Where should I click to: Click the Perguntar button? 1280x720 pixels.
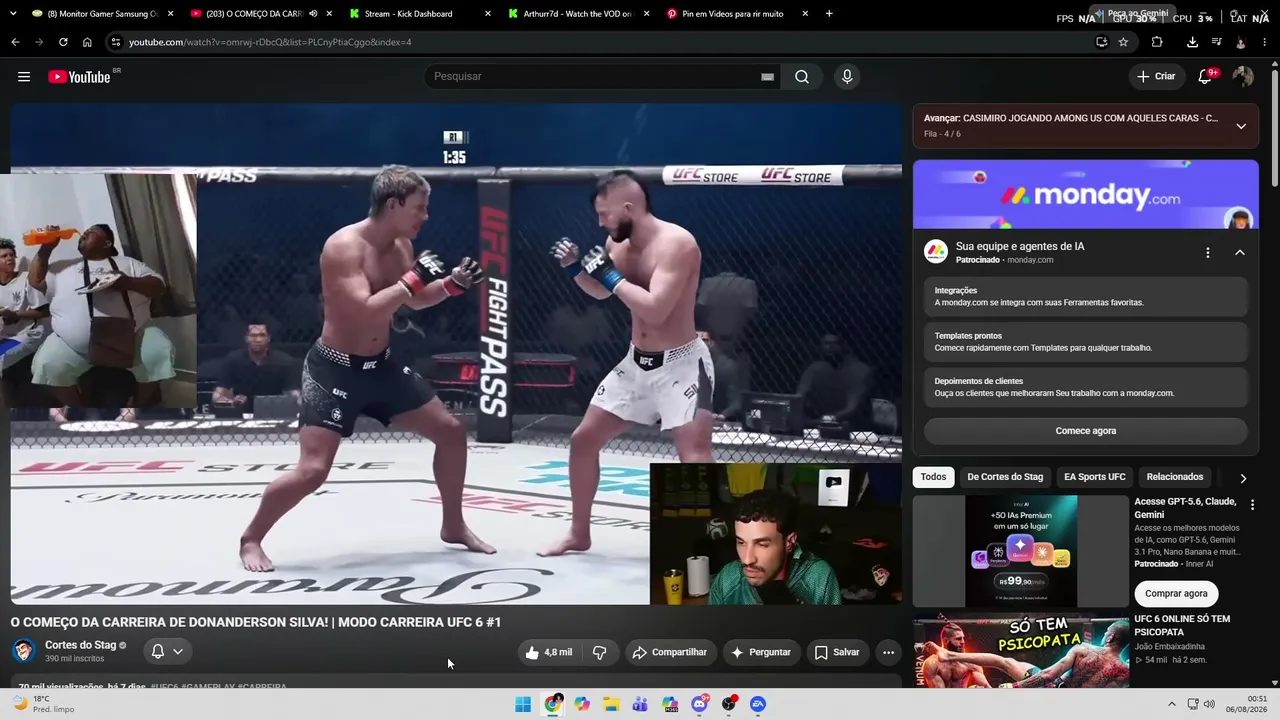pos(761,652)
